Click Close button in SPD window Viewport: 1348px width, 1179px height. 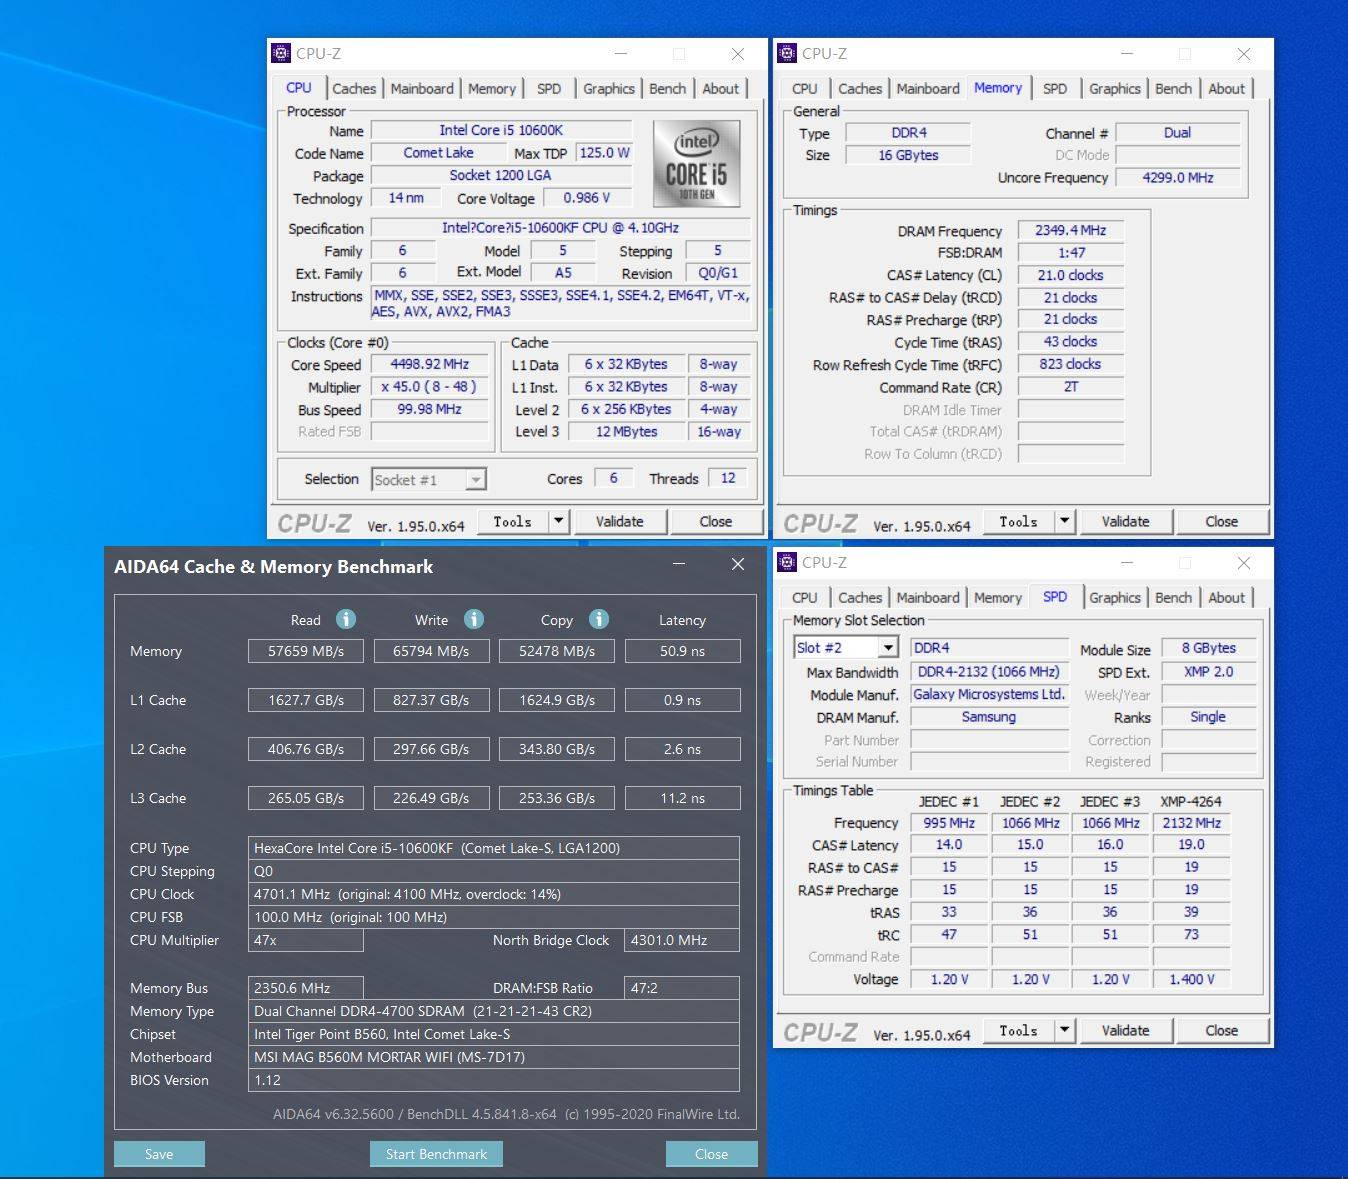point(1222,1030)
